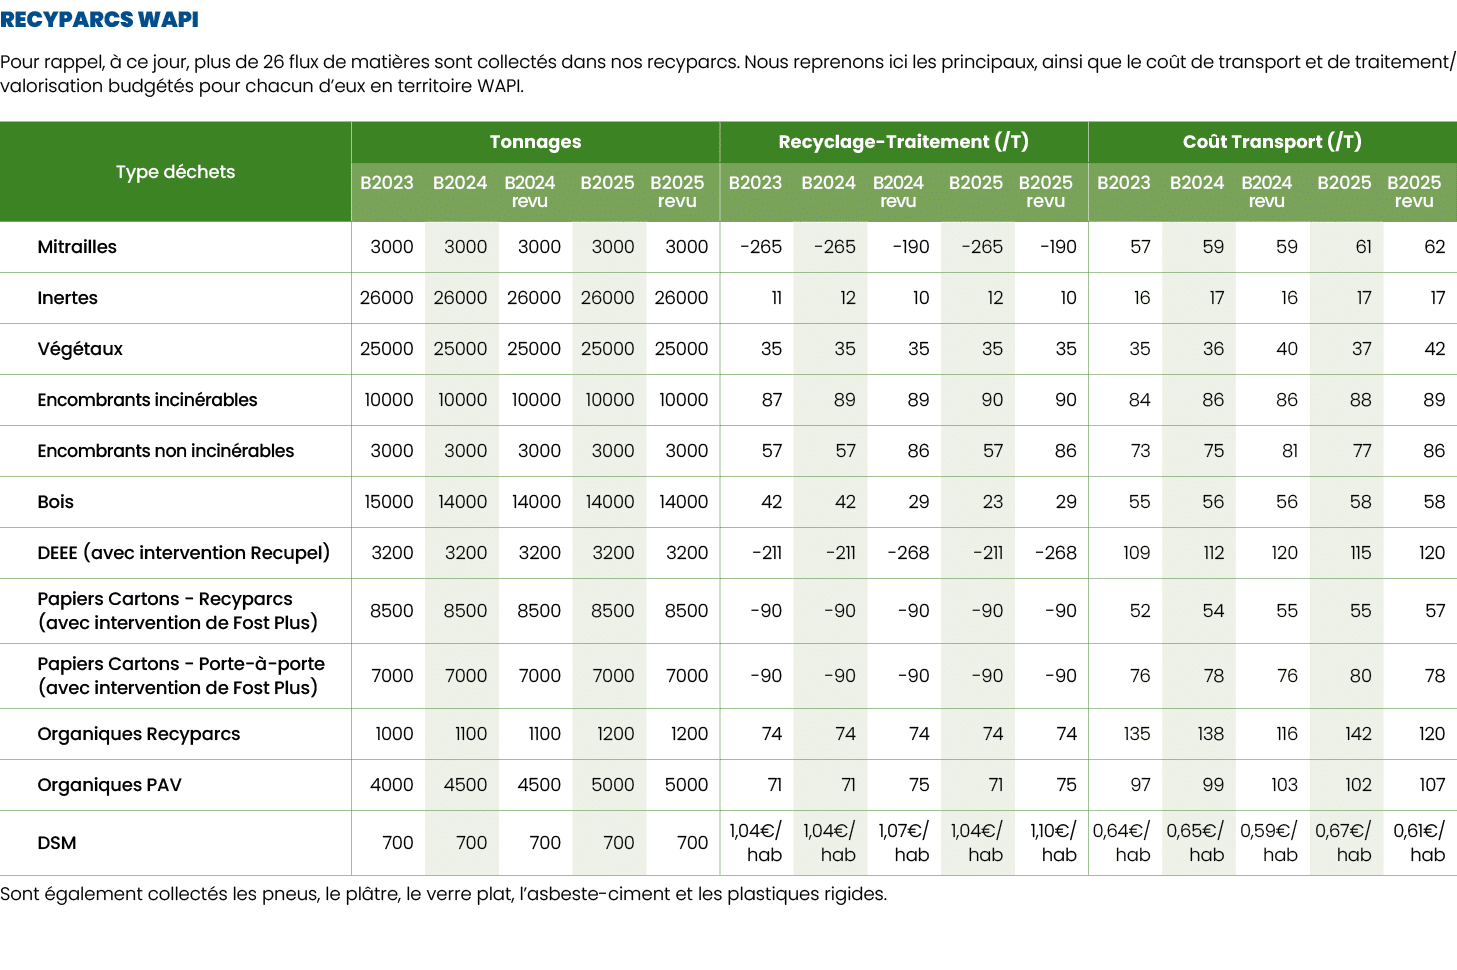Click the RECYPARCS WAPI title
Image resolution: width=1457 pixels, height=970 pixels.
click(99, 20)
